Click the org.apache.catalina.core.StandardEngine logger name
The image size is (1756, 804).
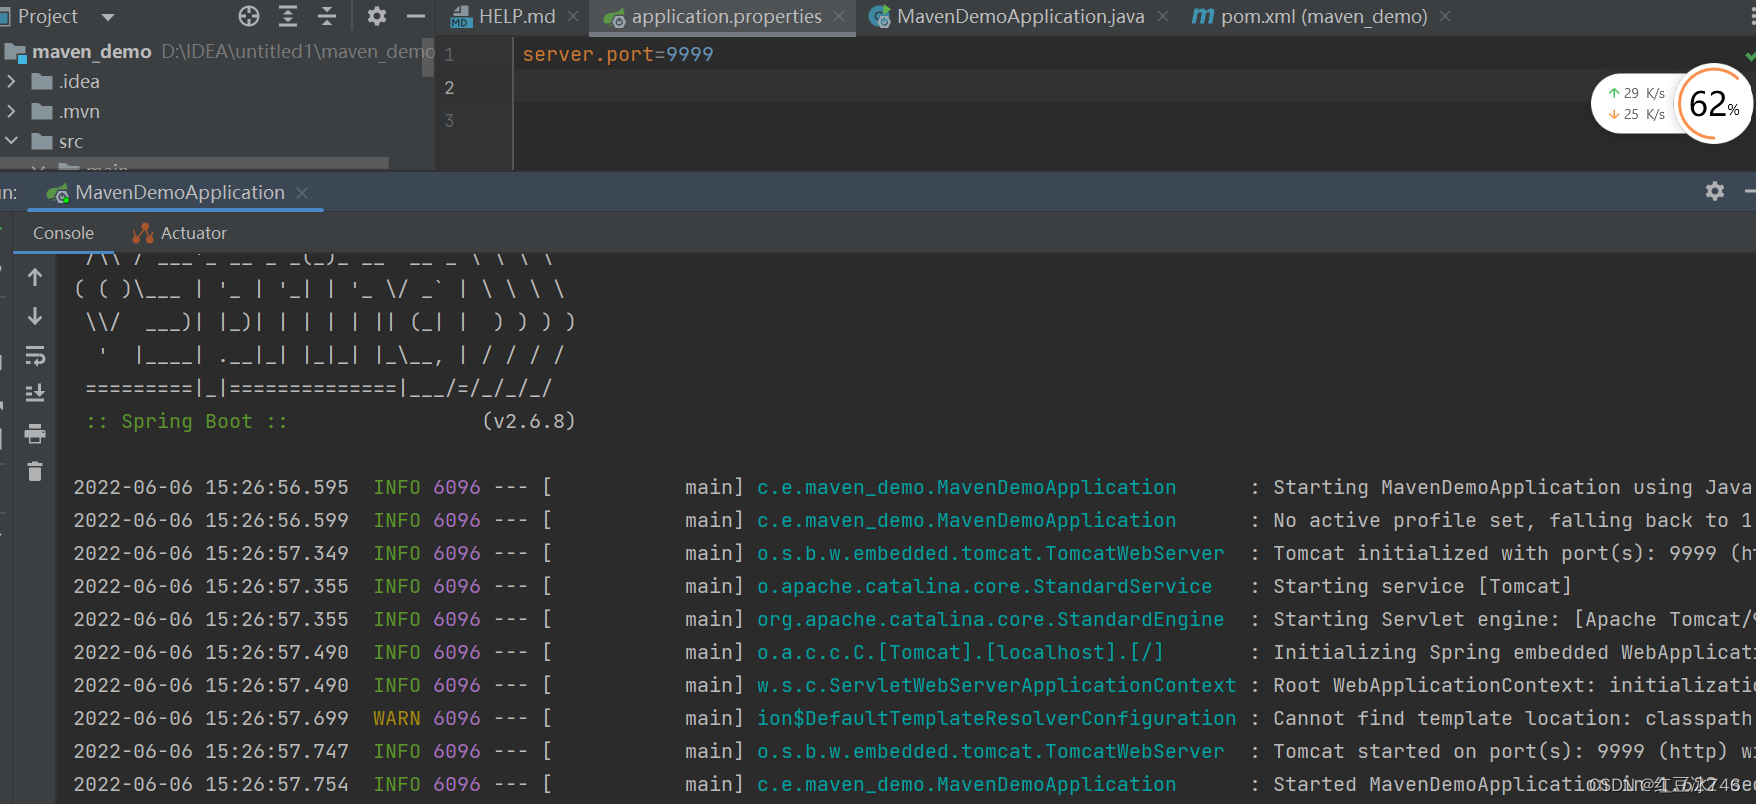pyautogui.click(x=990, y=619)
